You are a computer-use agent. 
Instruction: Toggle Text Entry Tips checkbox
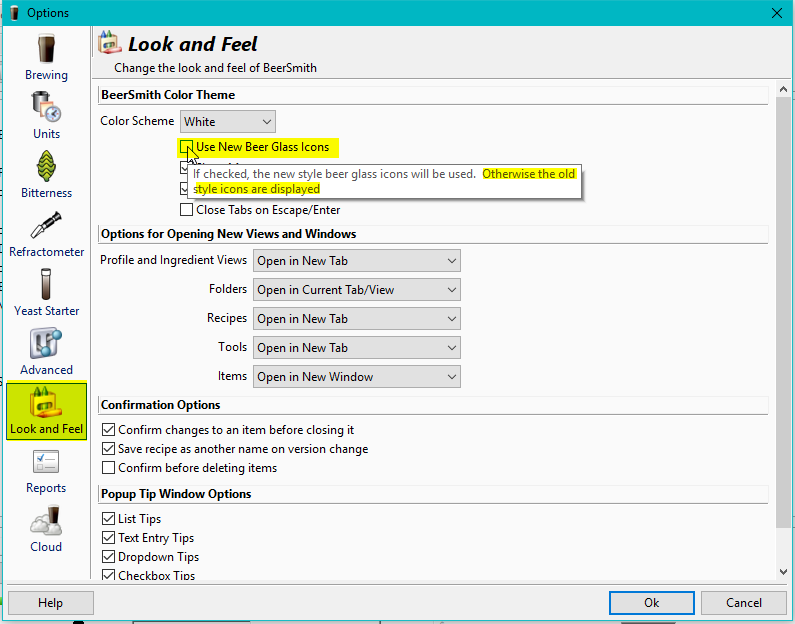(108, 537)
